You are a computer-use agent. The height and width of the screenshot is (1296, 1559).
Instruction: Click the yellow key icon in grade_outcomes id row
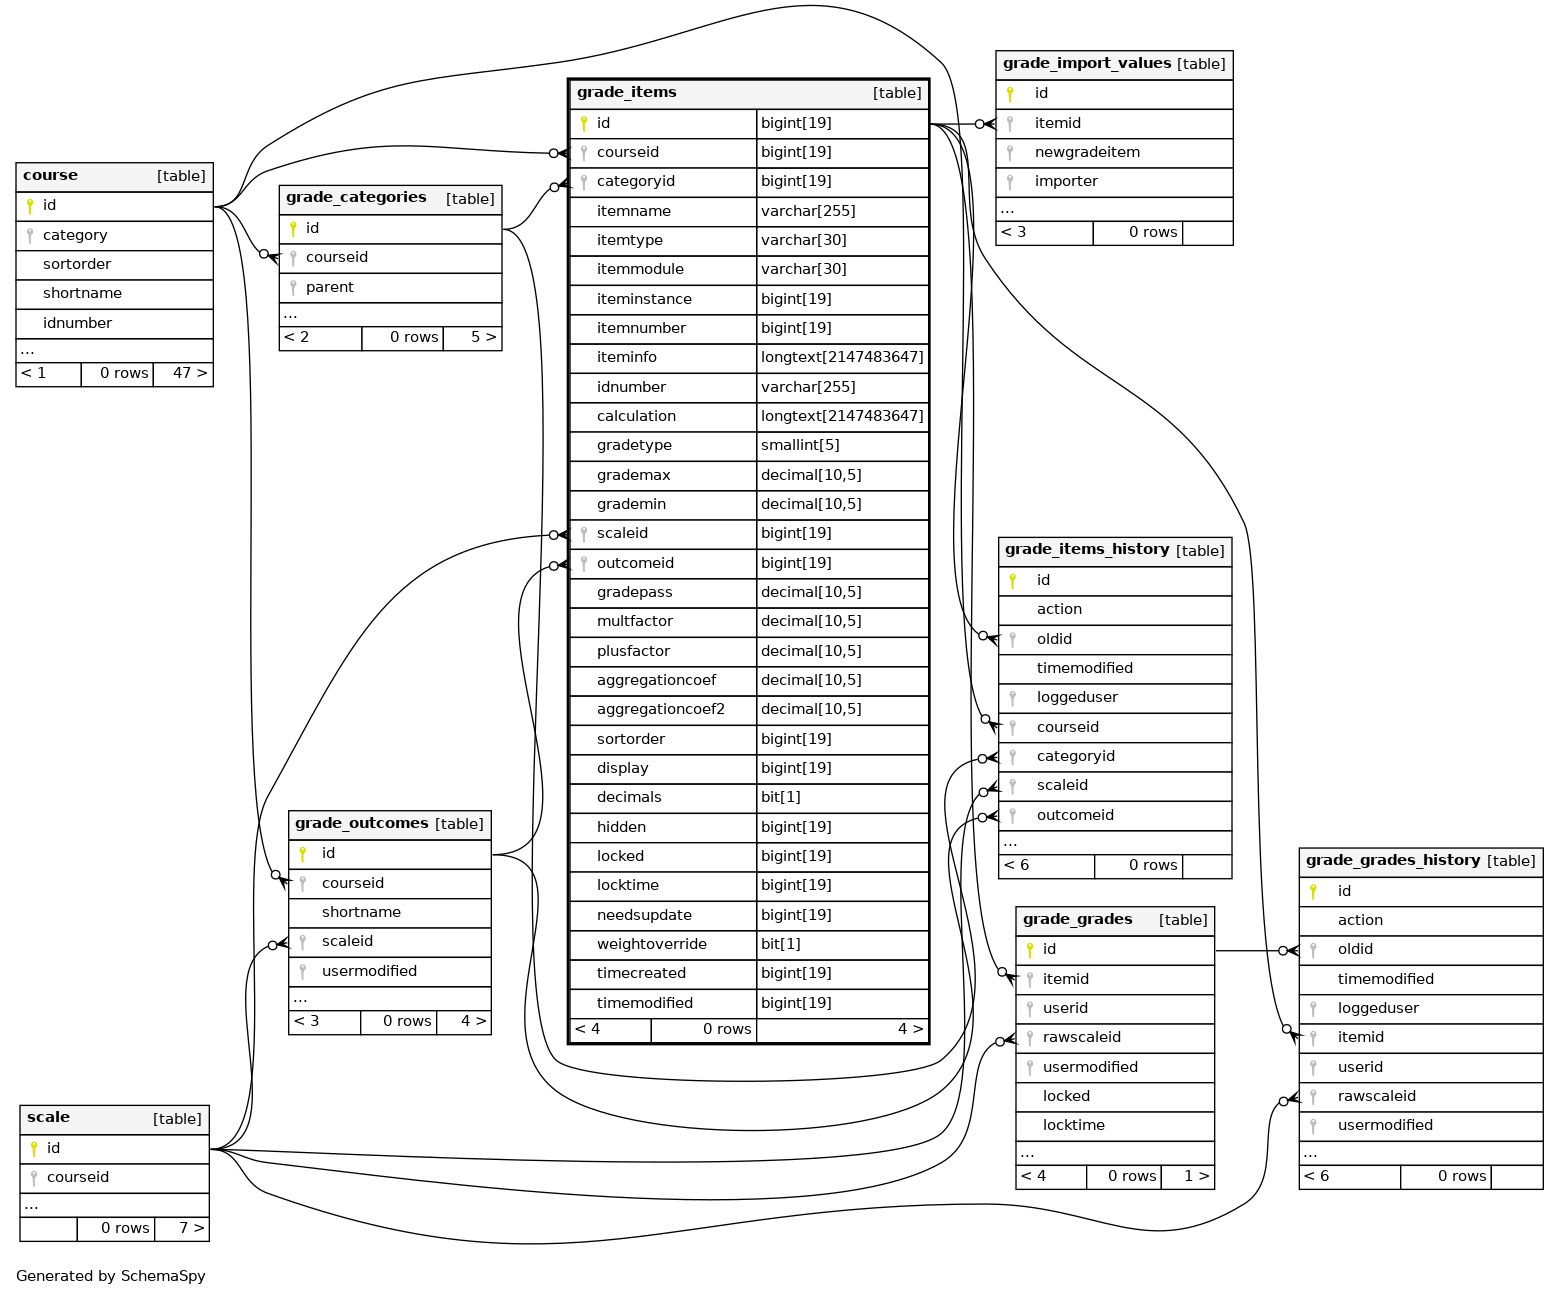pos(303,854)
